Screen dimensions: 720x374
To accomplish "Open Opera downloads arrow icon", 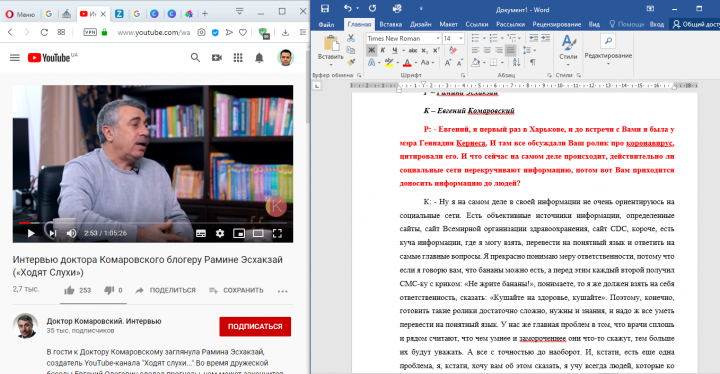I will tap(285, 32).
